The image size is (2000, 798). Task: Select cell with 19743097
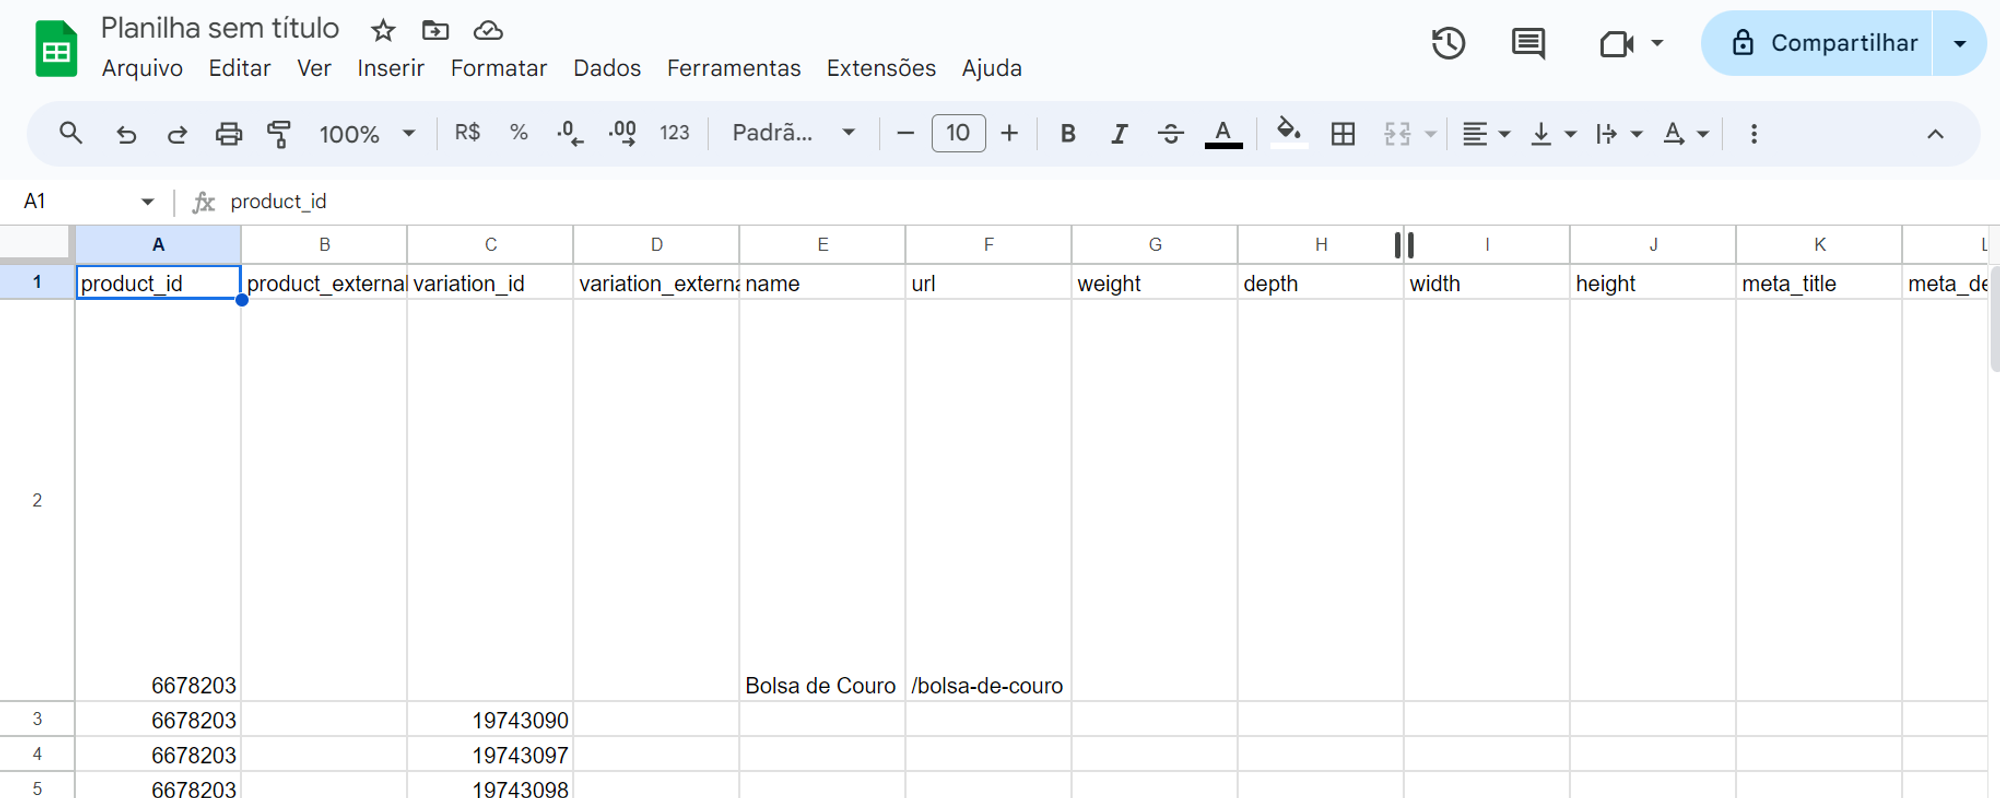pos(490,755)
